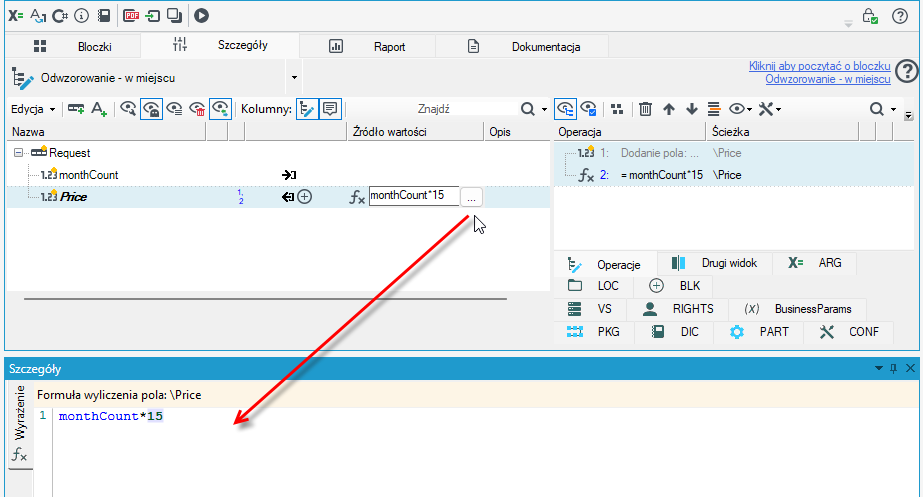Move the operation down with the arrow icon
The height and width of the screenshot is (497, 923).
[692, 109]
